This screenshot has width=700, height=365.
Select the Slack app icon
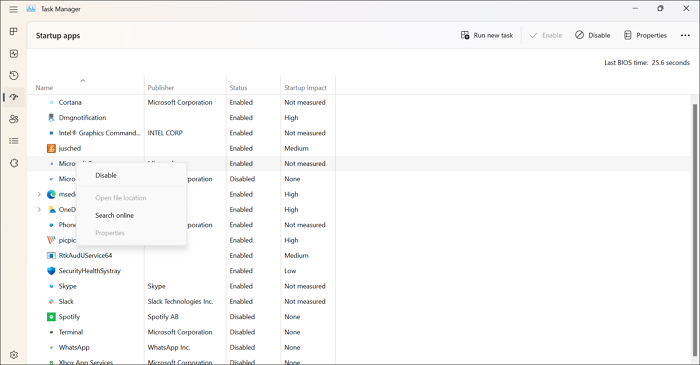pos(51,302)
